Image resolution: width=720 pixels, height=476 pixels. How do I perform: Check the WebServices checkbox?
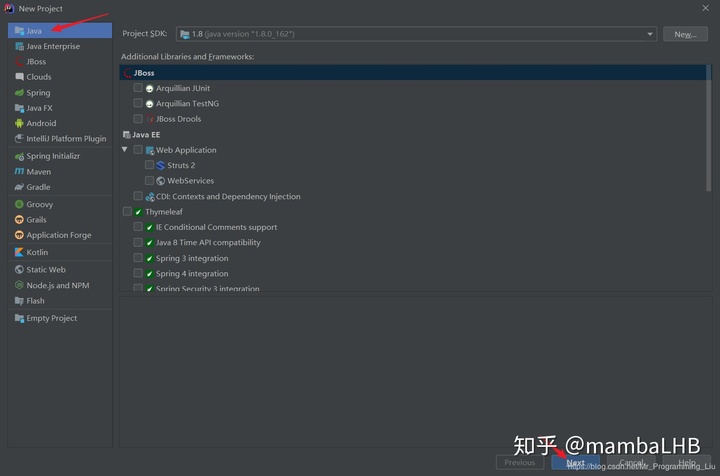[149, 180]
